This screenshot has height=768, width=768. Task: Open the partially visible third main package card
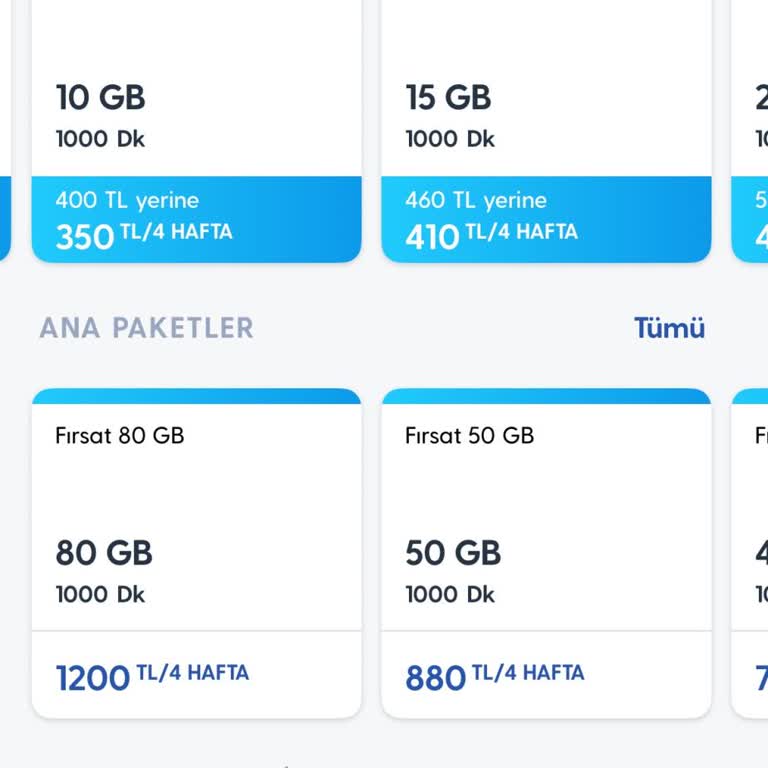753,550
